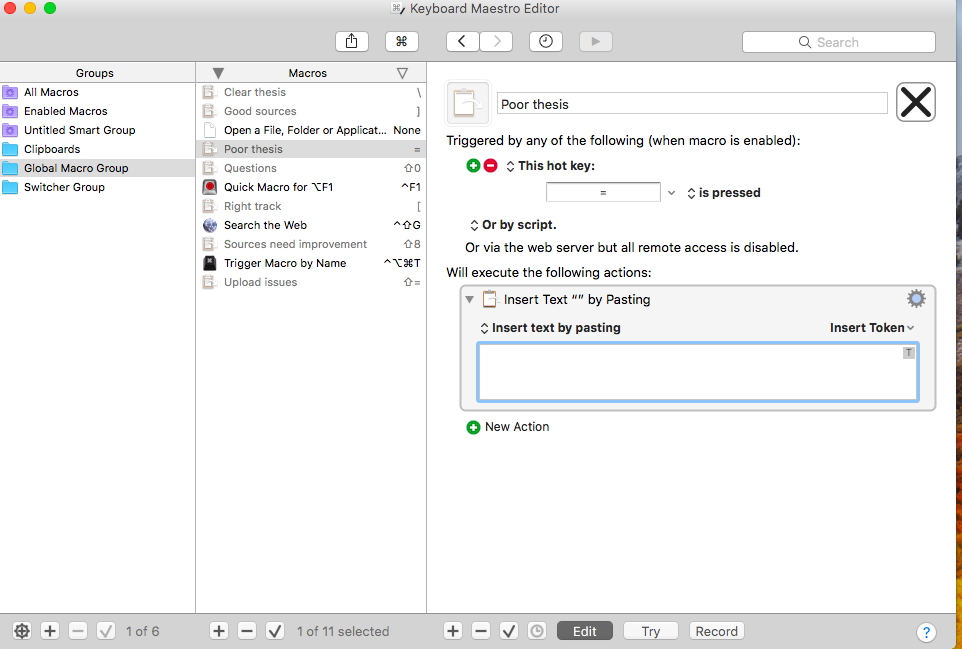The image size is (962, 649).
Task: Delete selected group minus button
Action: click(78, 631)
